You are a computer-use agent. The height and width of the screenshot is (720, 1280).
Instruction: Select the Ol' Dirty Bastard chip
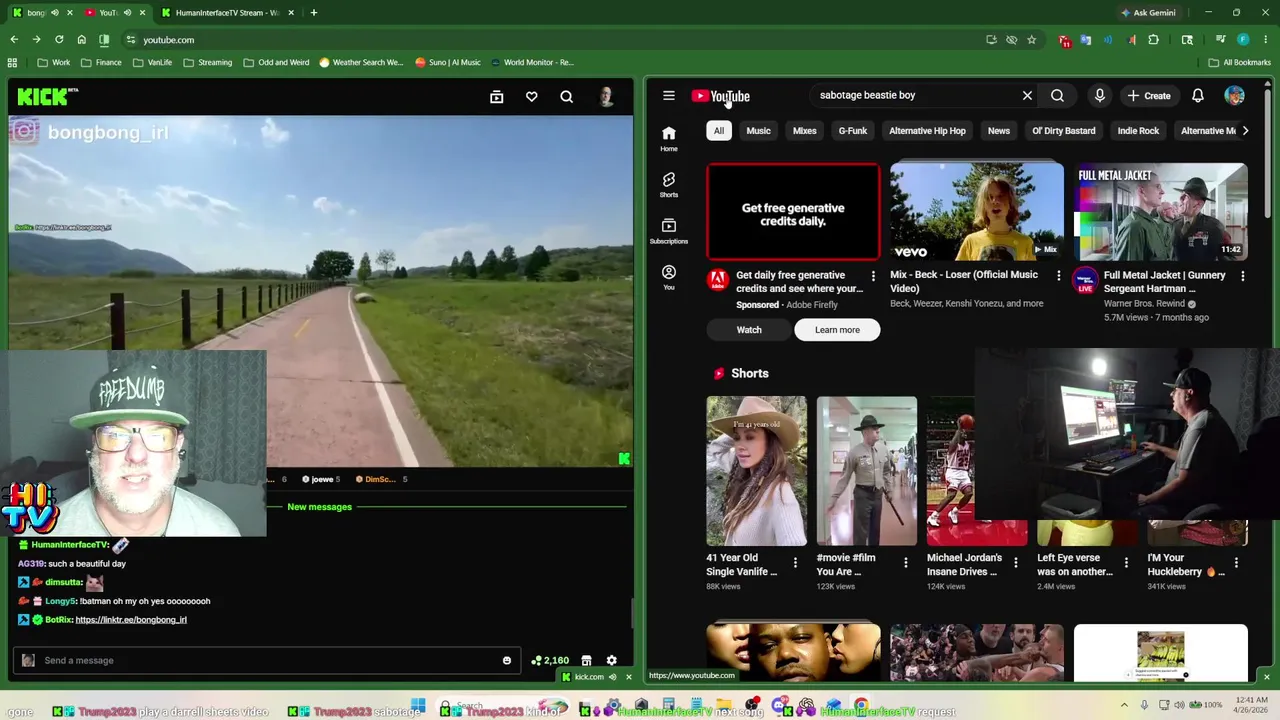[1064, 131]
